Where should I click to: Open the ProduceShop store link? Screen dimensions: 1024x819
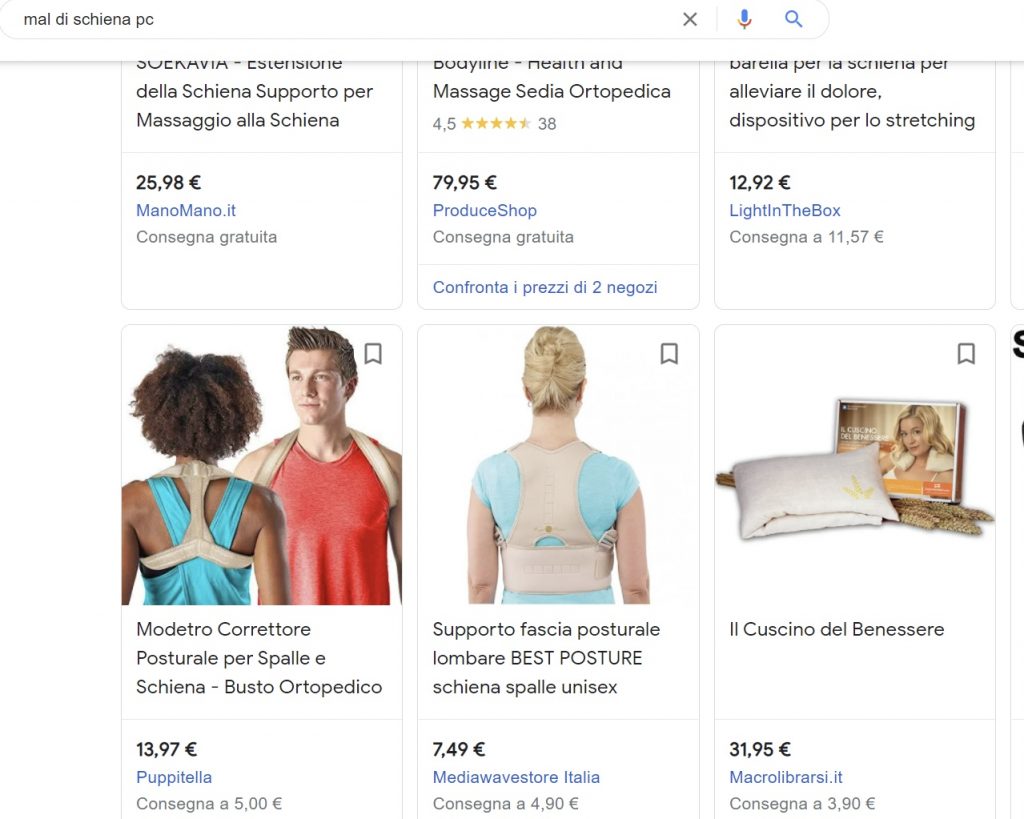485,210
